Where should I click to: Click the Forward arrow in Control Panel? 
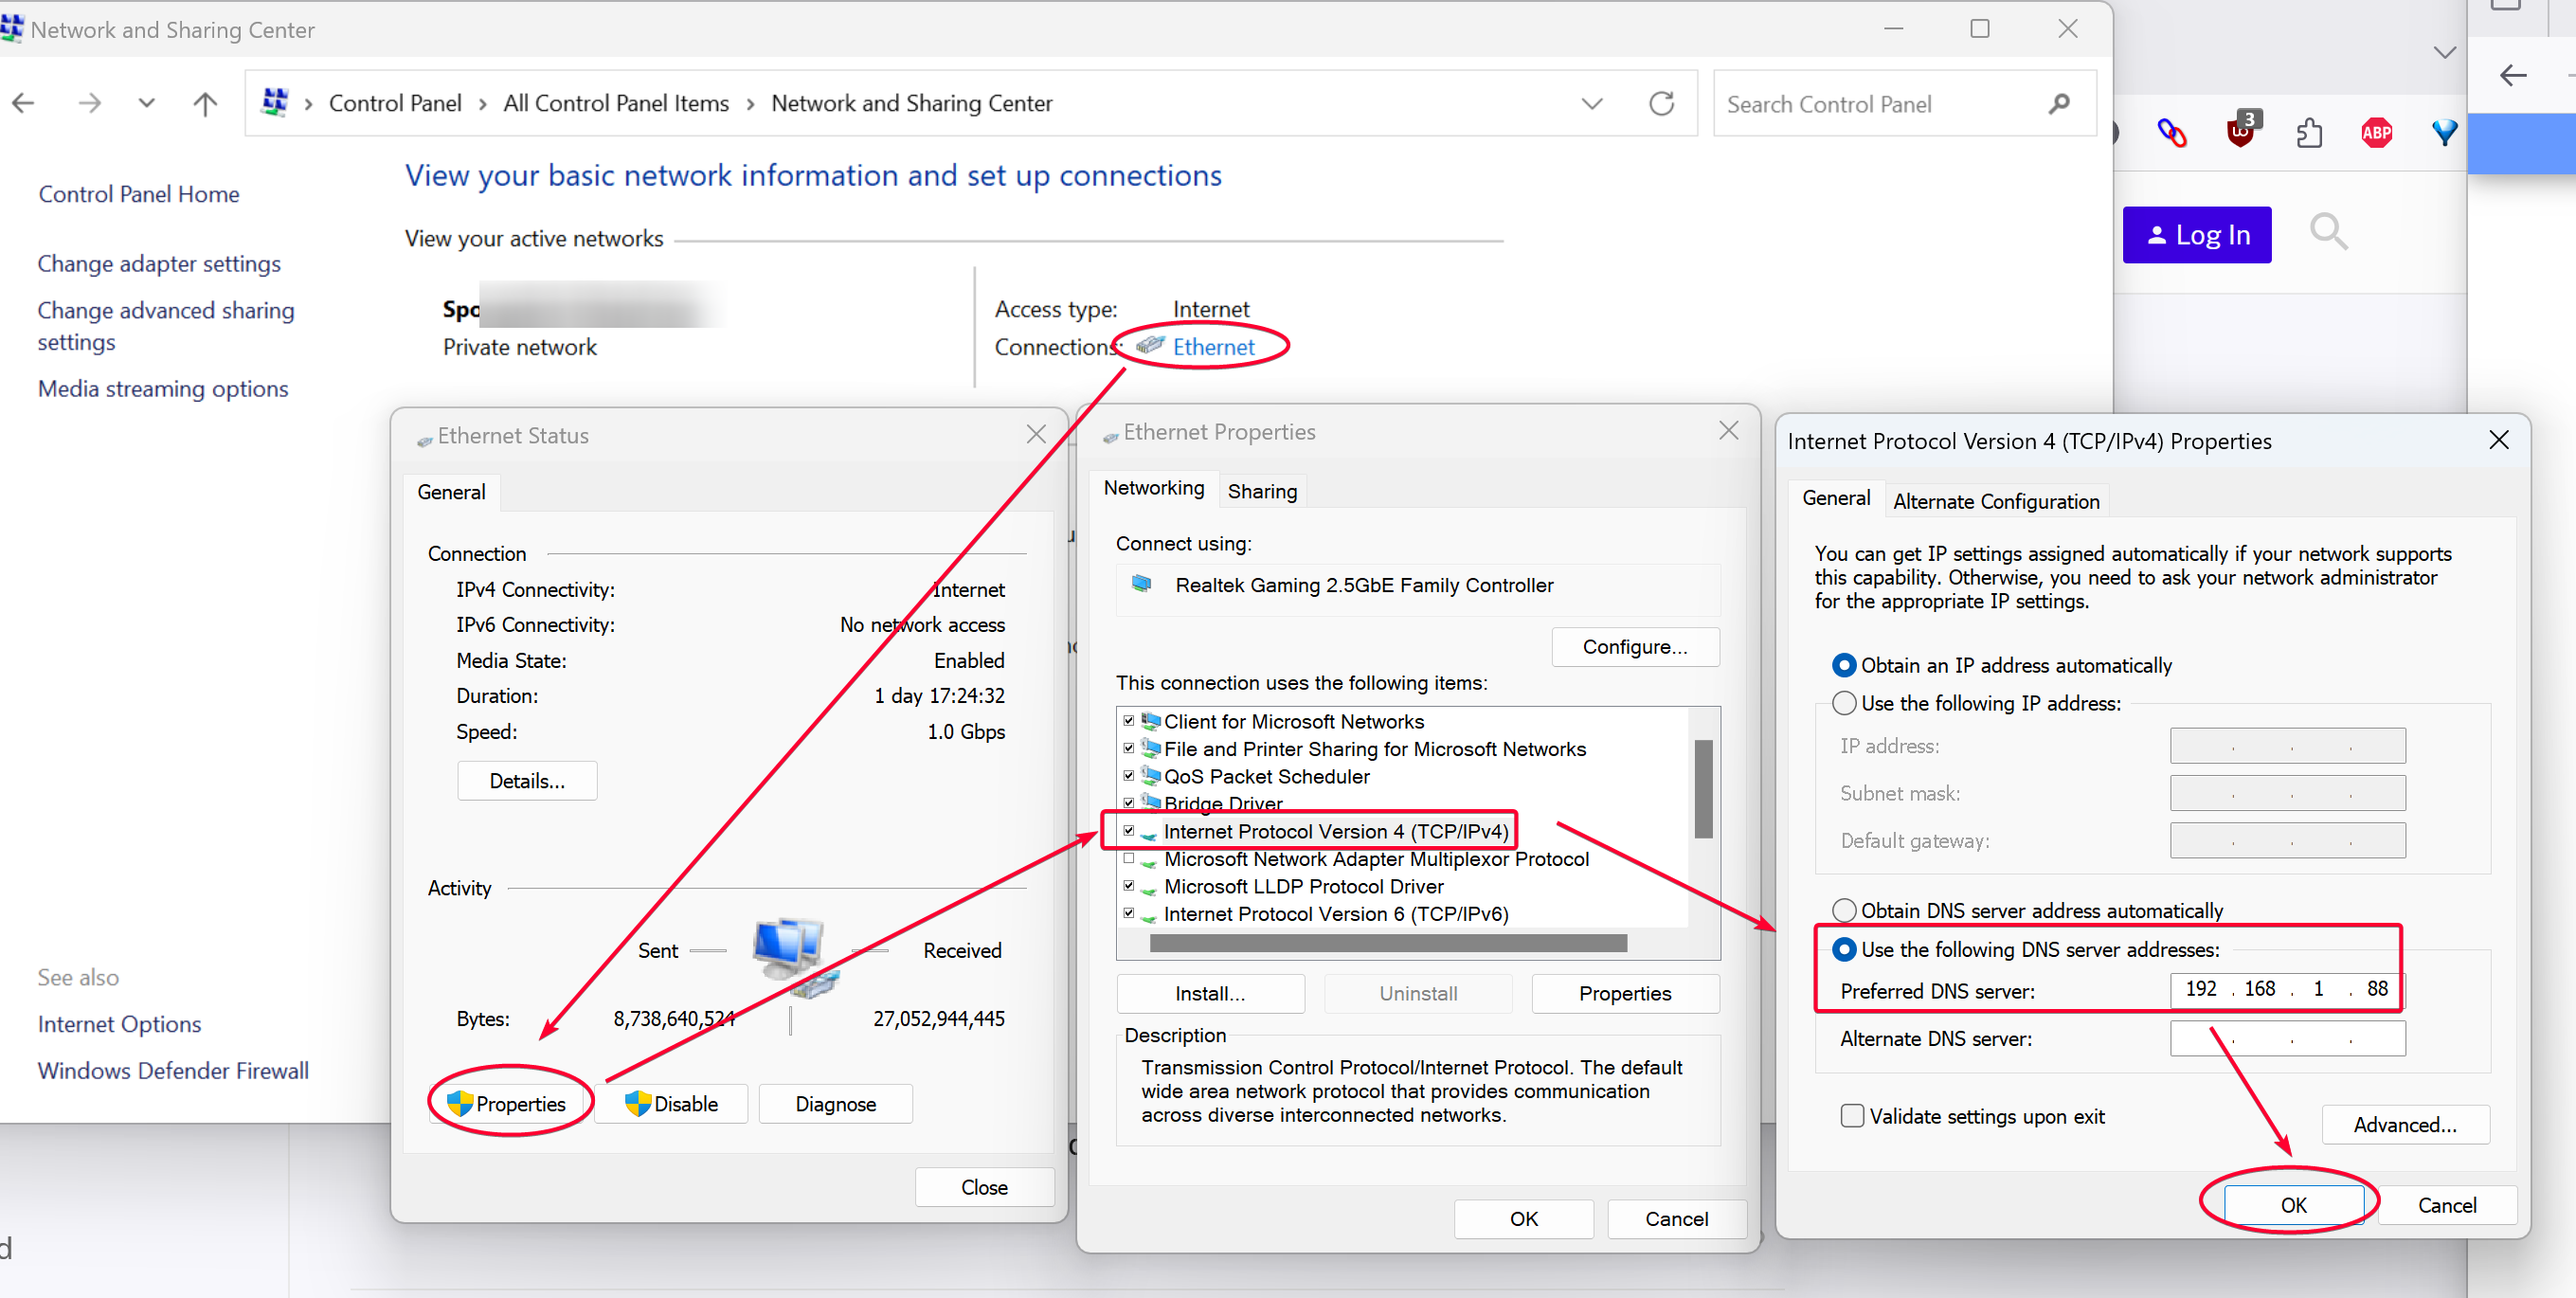(x=90, y=103)
